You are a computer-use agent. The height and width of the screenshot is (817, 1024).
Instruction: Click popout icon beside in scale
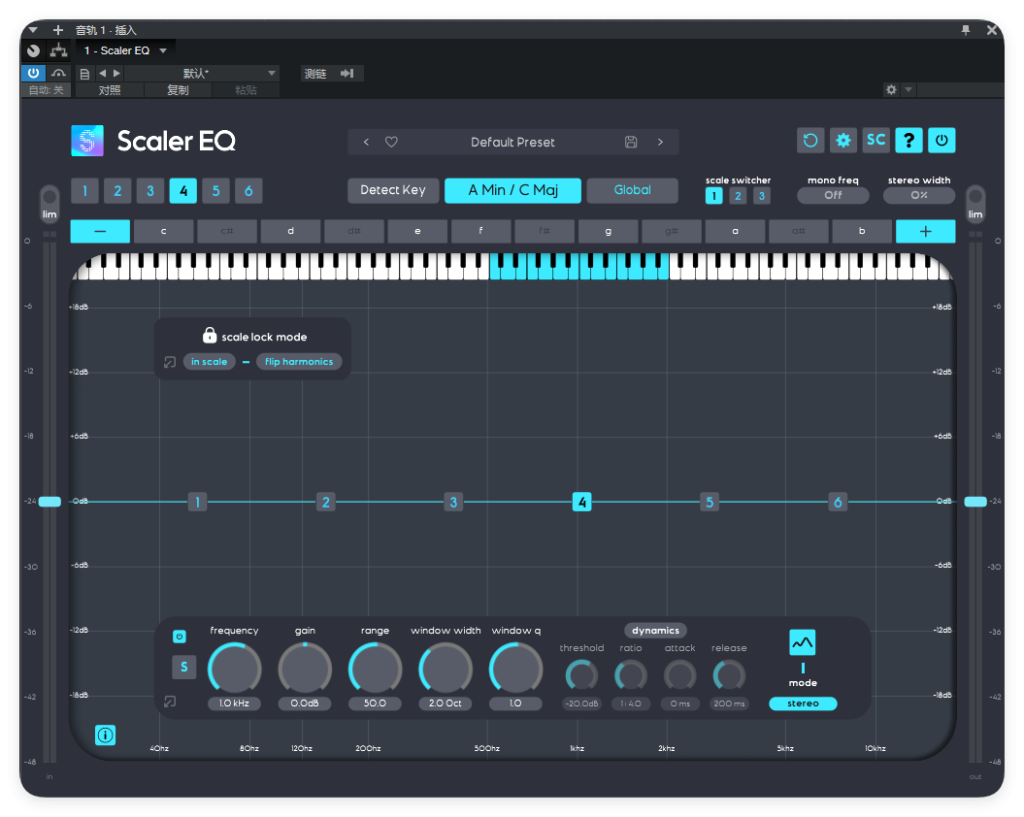tap(170, 362)
